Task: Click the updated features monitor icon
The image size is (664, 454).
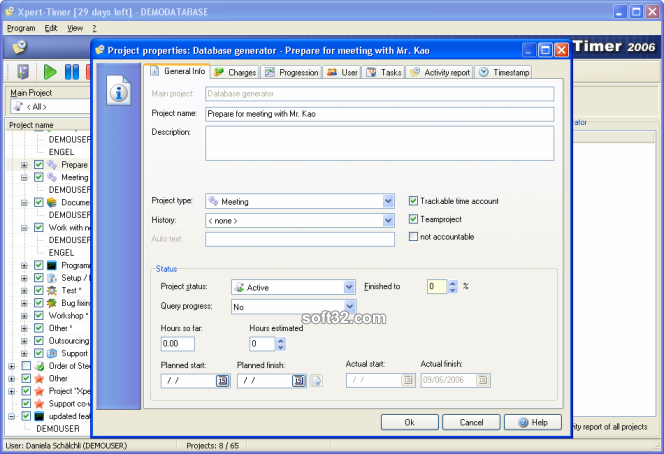Action: click(x=39, y=416)
